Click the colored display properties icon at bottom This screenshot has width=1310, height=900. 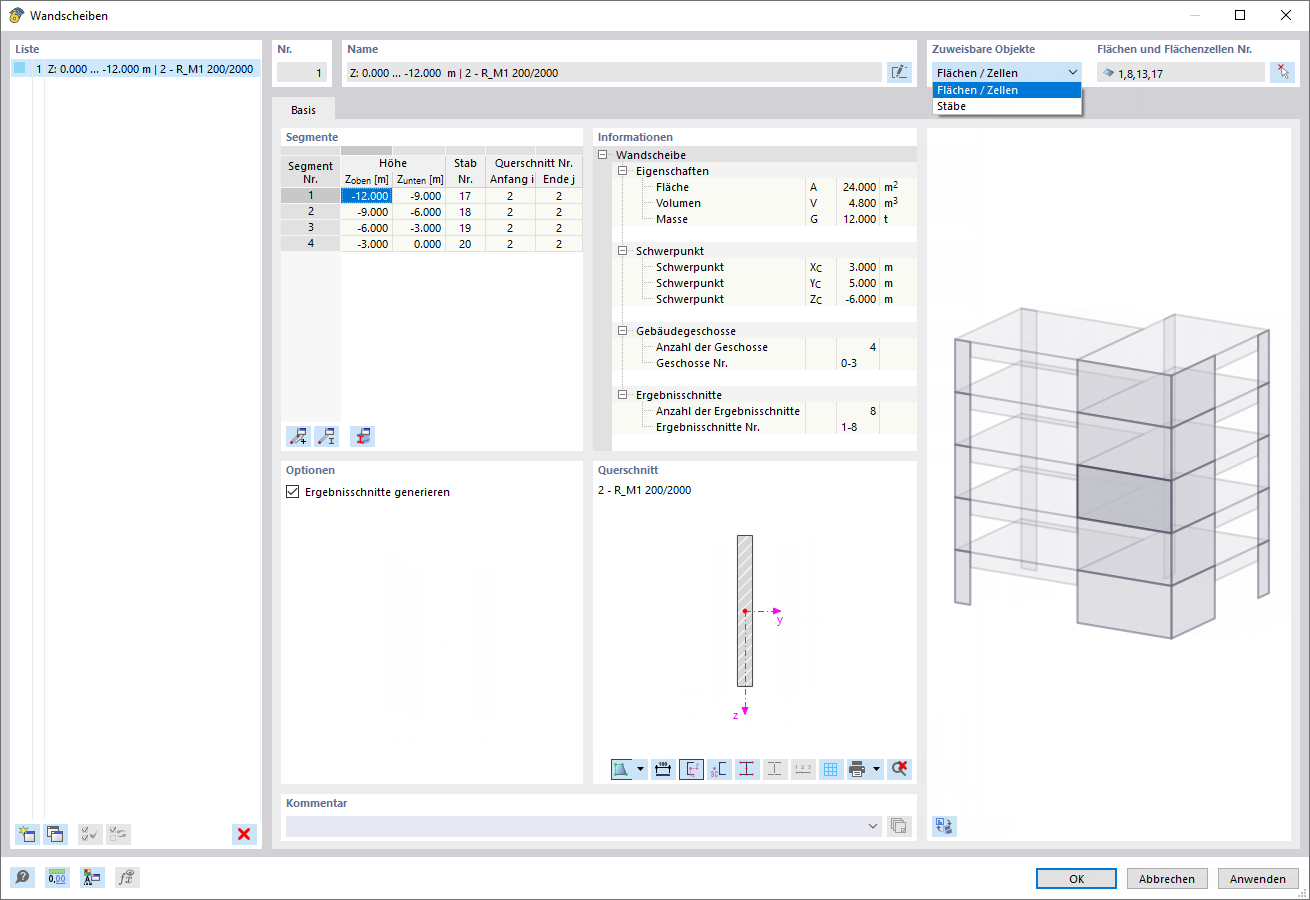click(92, 878)
